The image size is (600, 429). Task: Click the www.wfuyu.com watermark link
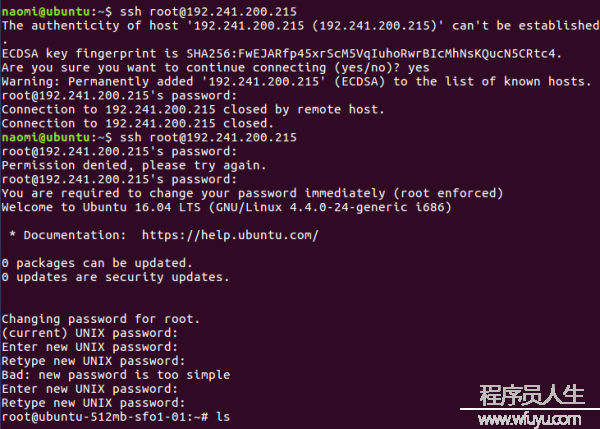coord(530,419)
